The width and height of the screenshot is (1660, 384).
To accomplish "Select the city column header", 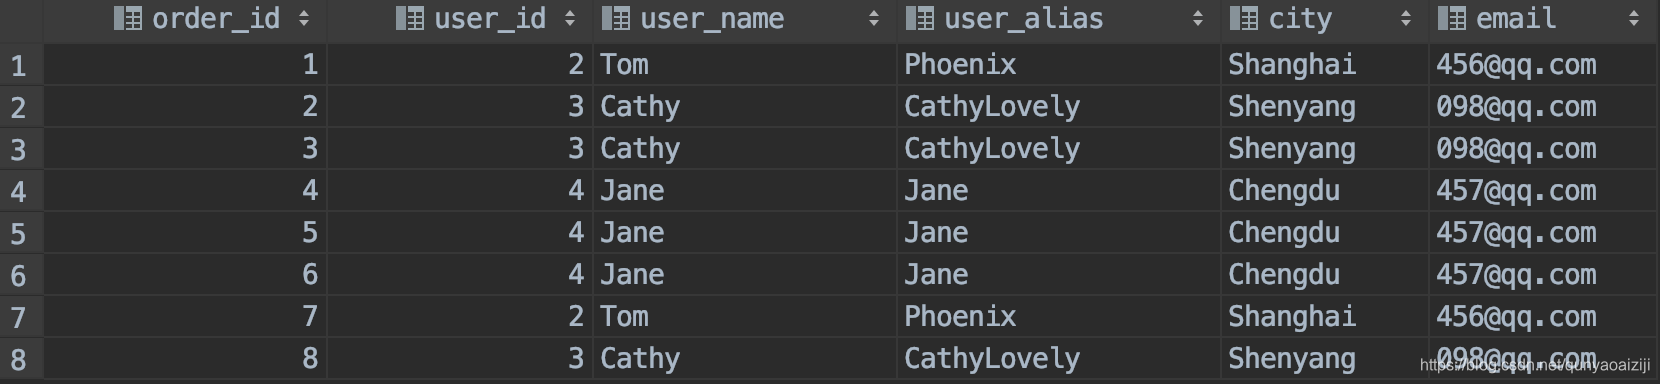I will coord(1325,21).
